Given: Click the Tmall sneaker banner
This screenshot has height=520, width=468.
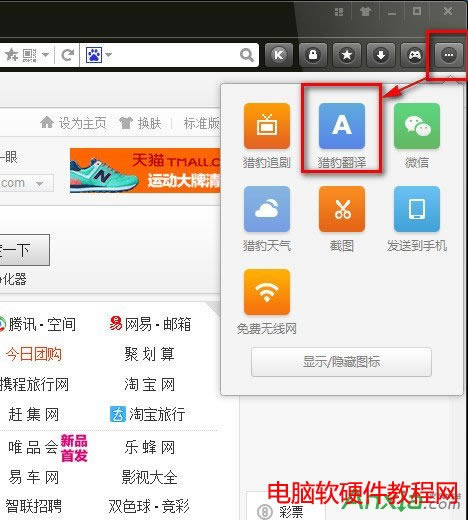Looking at the screenshot, I should coord(145,171).
